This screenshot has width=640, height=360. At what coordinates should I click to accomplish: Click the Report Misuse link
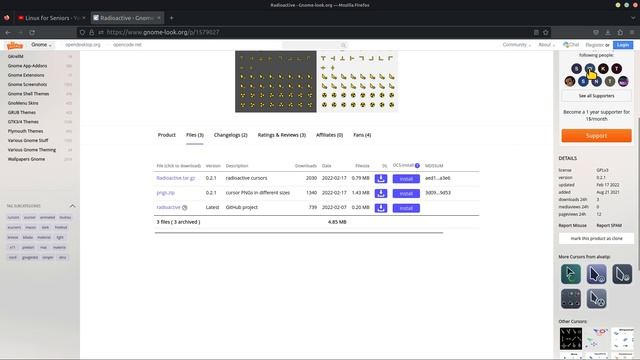[x=573, y=226]
